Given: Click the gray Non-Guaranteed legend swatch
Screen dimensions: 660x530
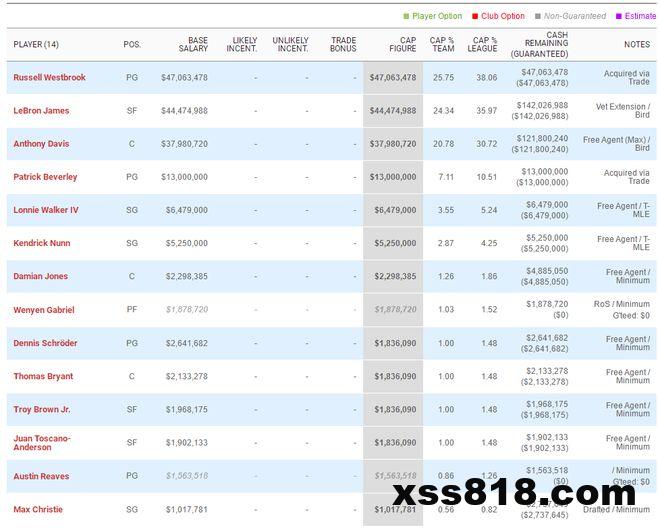Looking at the screenshot, I should (538, 16).
